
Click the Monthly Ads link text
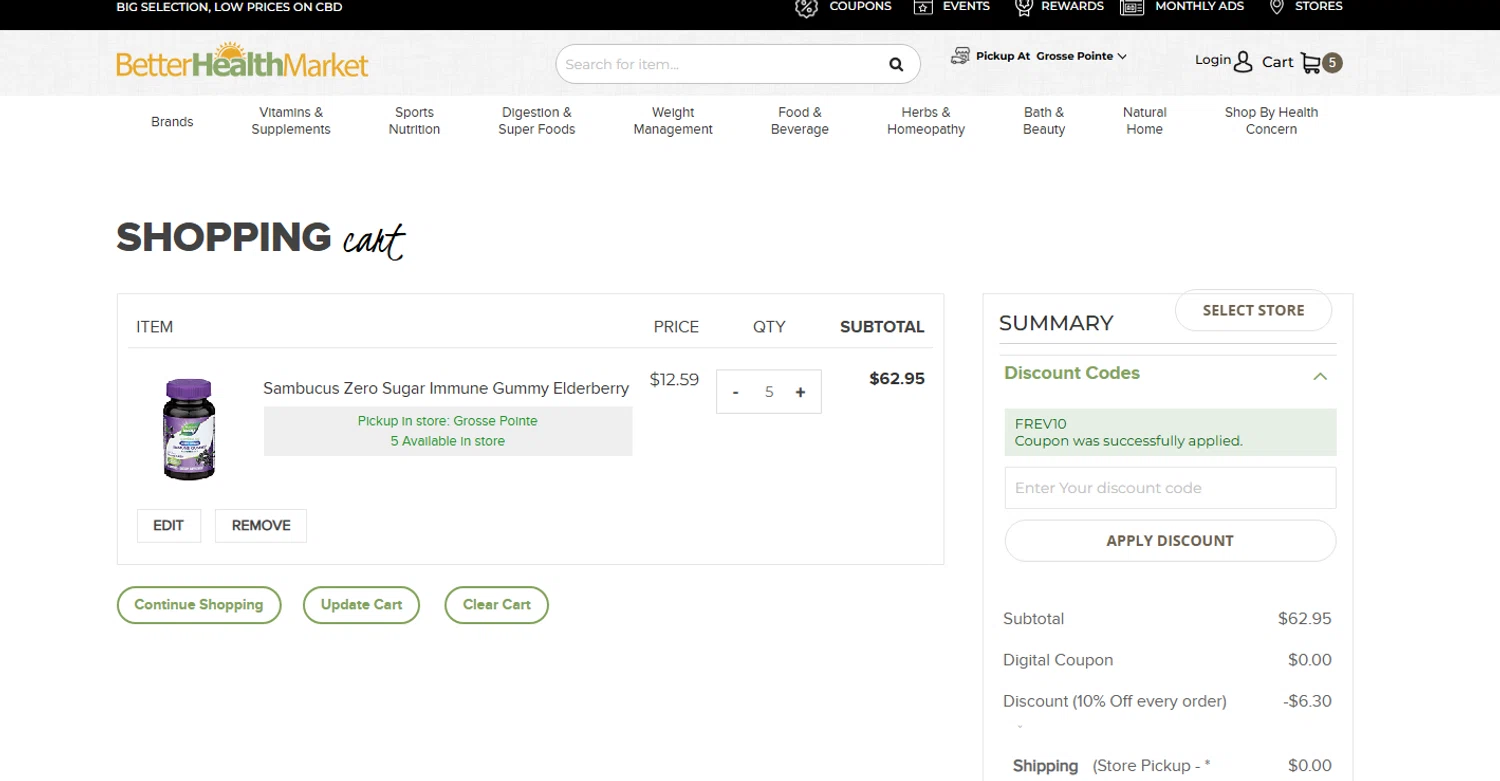(x=1199, y=6)
